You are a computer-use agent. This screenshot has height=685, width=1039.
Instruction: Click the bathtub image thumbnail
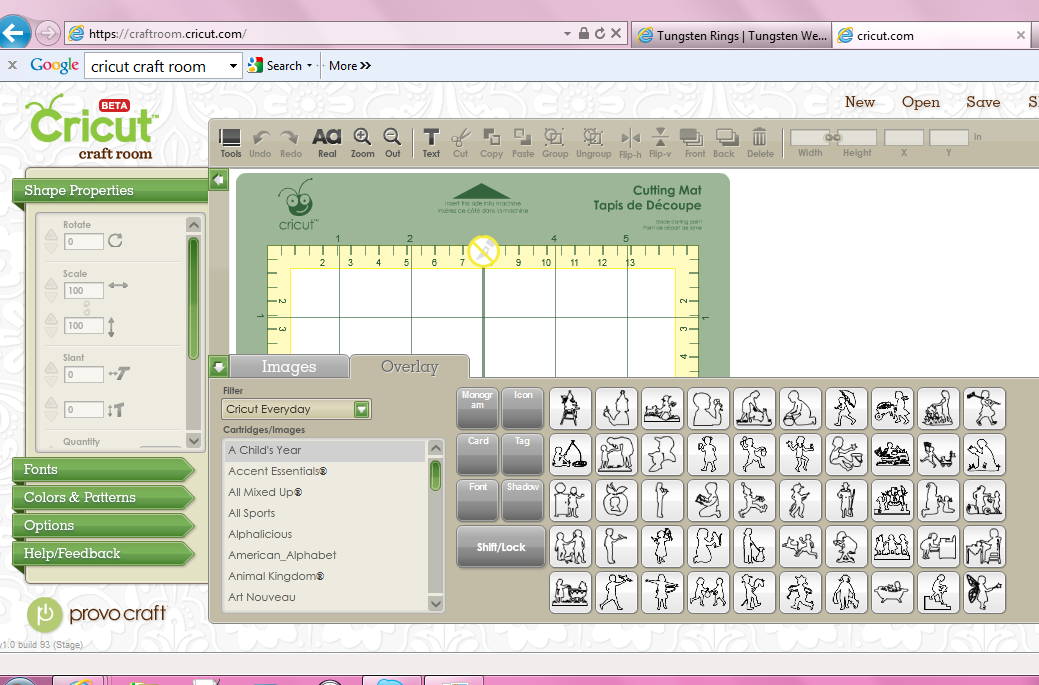click(x=892, y=592)
